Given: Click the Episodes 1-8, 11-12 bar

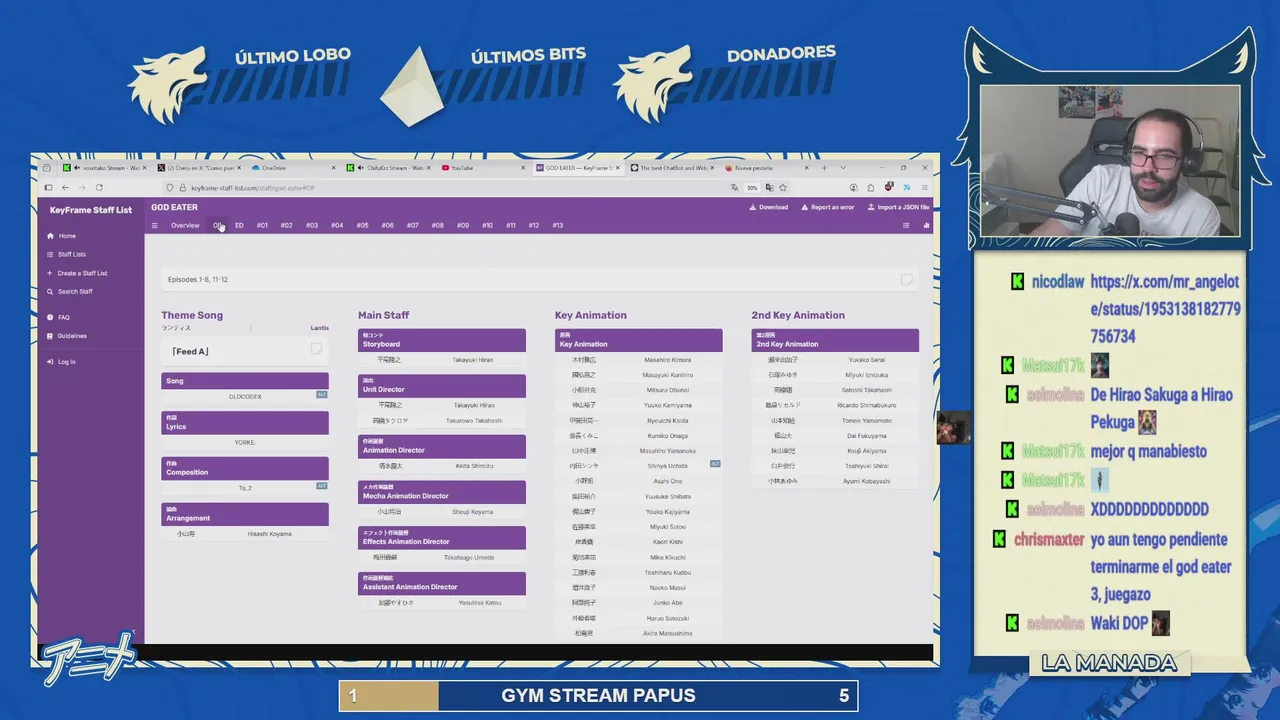Looking at the screenshot, I should point(540,280).
